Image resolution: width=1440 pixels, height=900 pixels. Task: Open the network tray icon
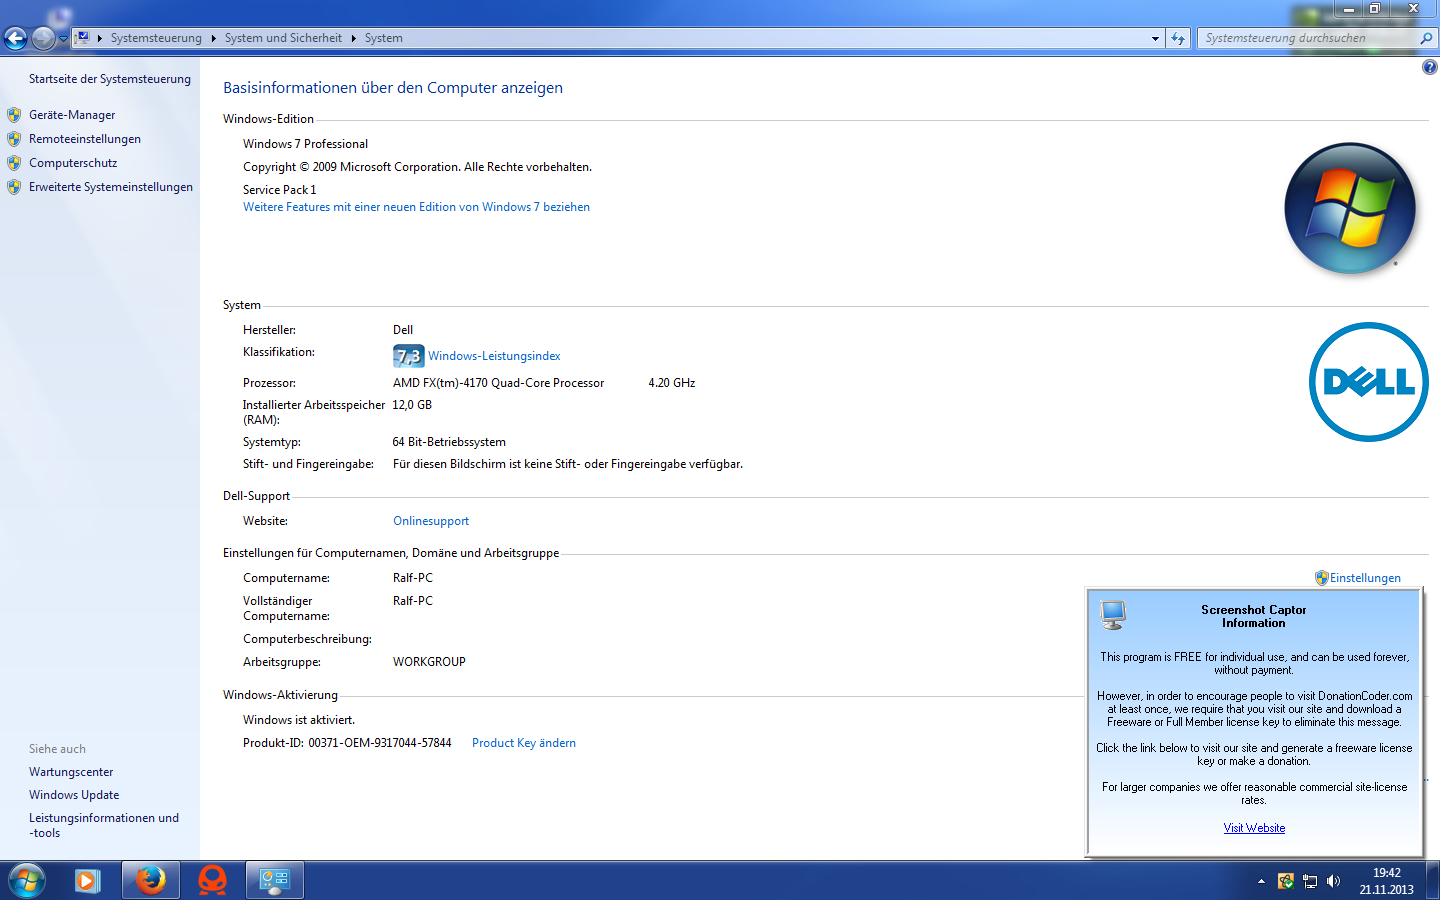pyautogui.click(x=1310, y=881)
